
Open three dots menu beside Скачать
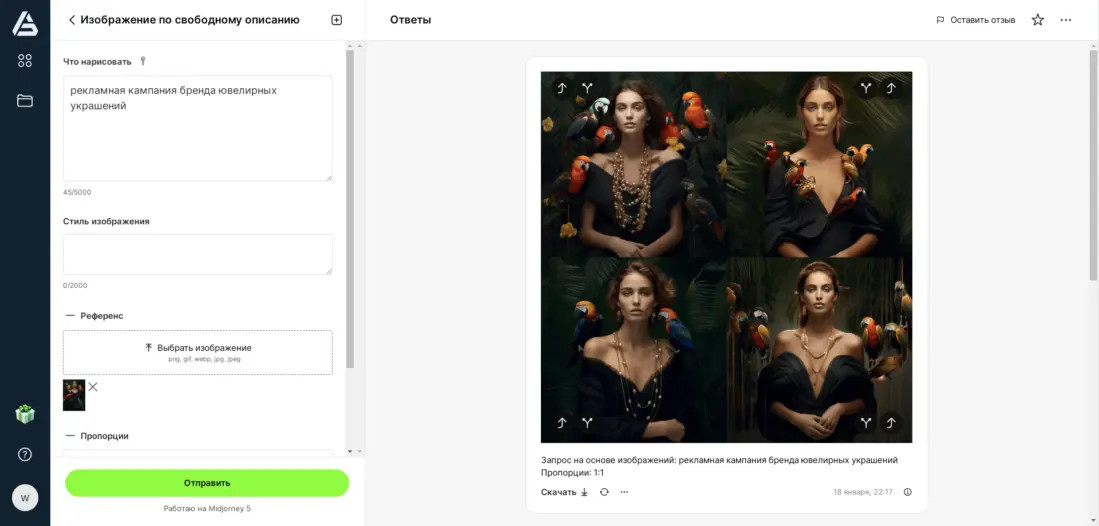[x=624, y=492]
